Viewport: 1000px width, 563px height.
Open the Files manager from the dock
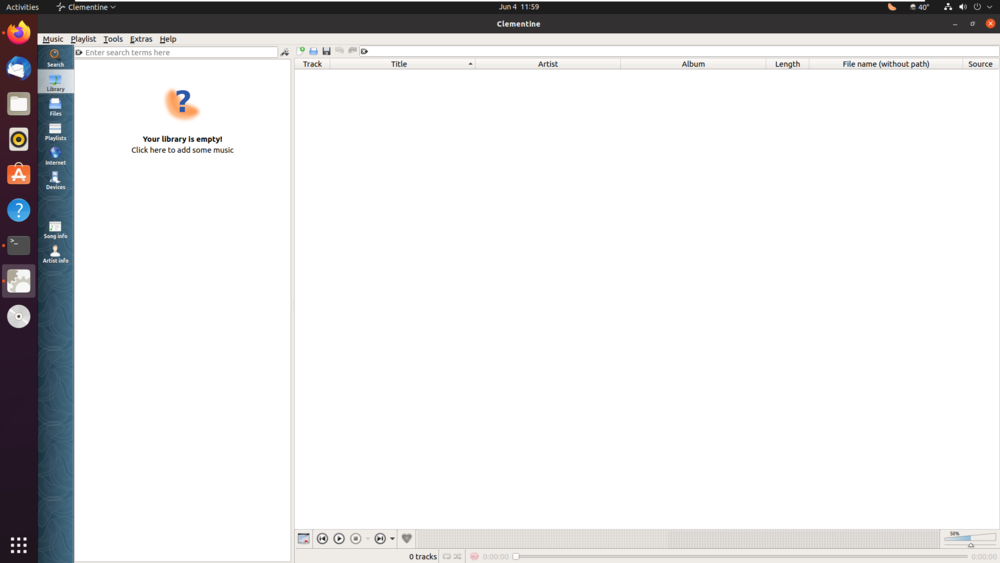(18, 104)
